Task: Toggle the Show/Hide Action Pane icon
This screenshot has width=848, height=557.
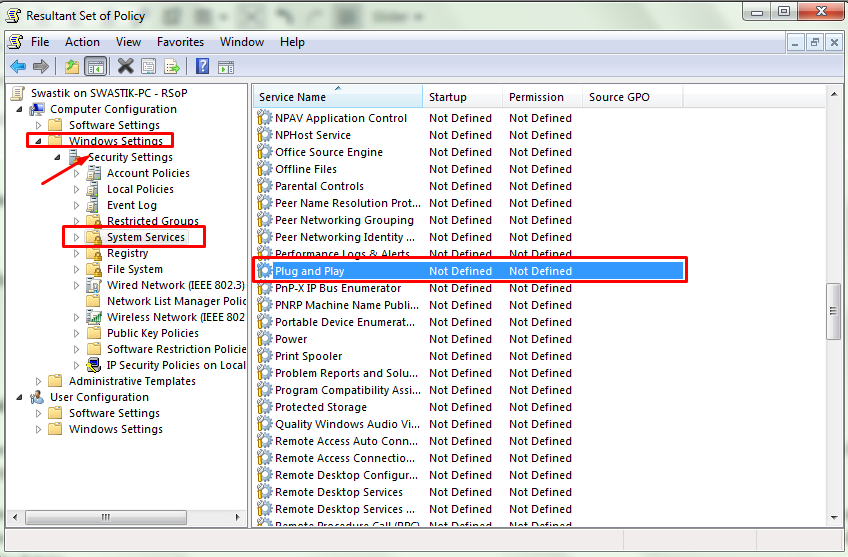Action: pyautogui.click(x=226, y=67)
